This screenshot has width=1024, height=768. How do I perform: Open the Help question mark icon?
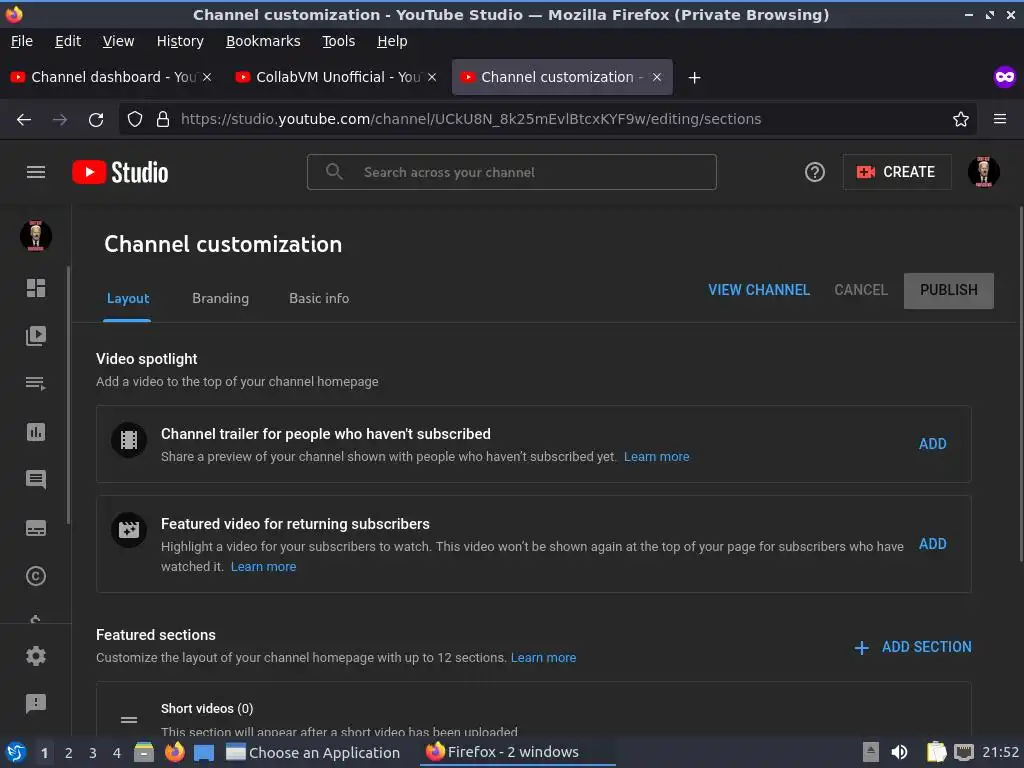tap(814, 172)
